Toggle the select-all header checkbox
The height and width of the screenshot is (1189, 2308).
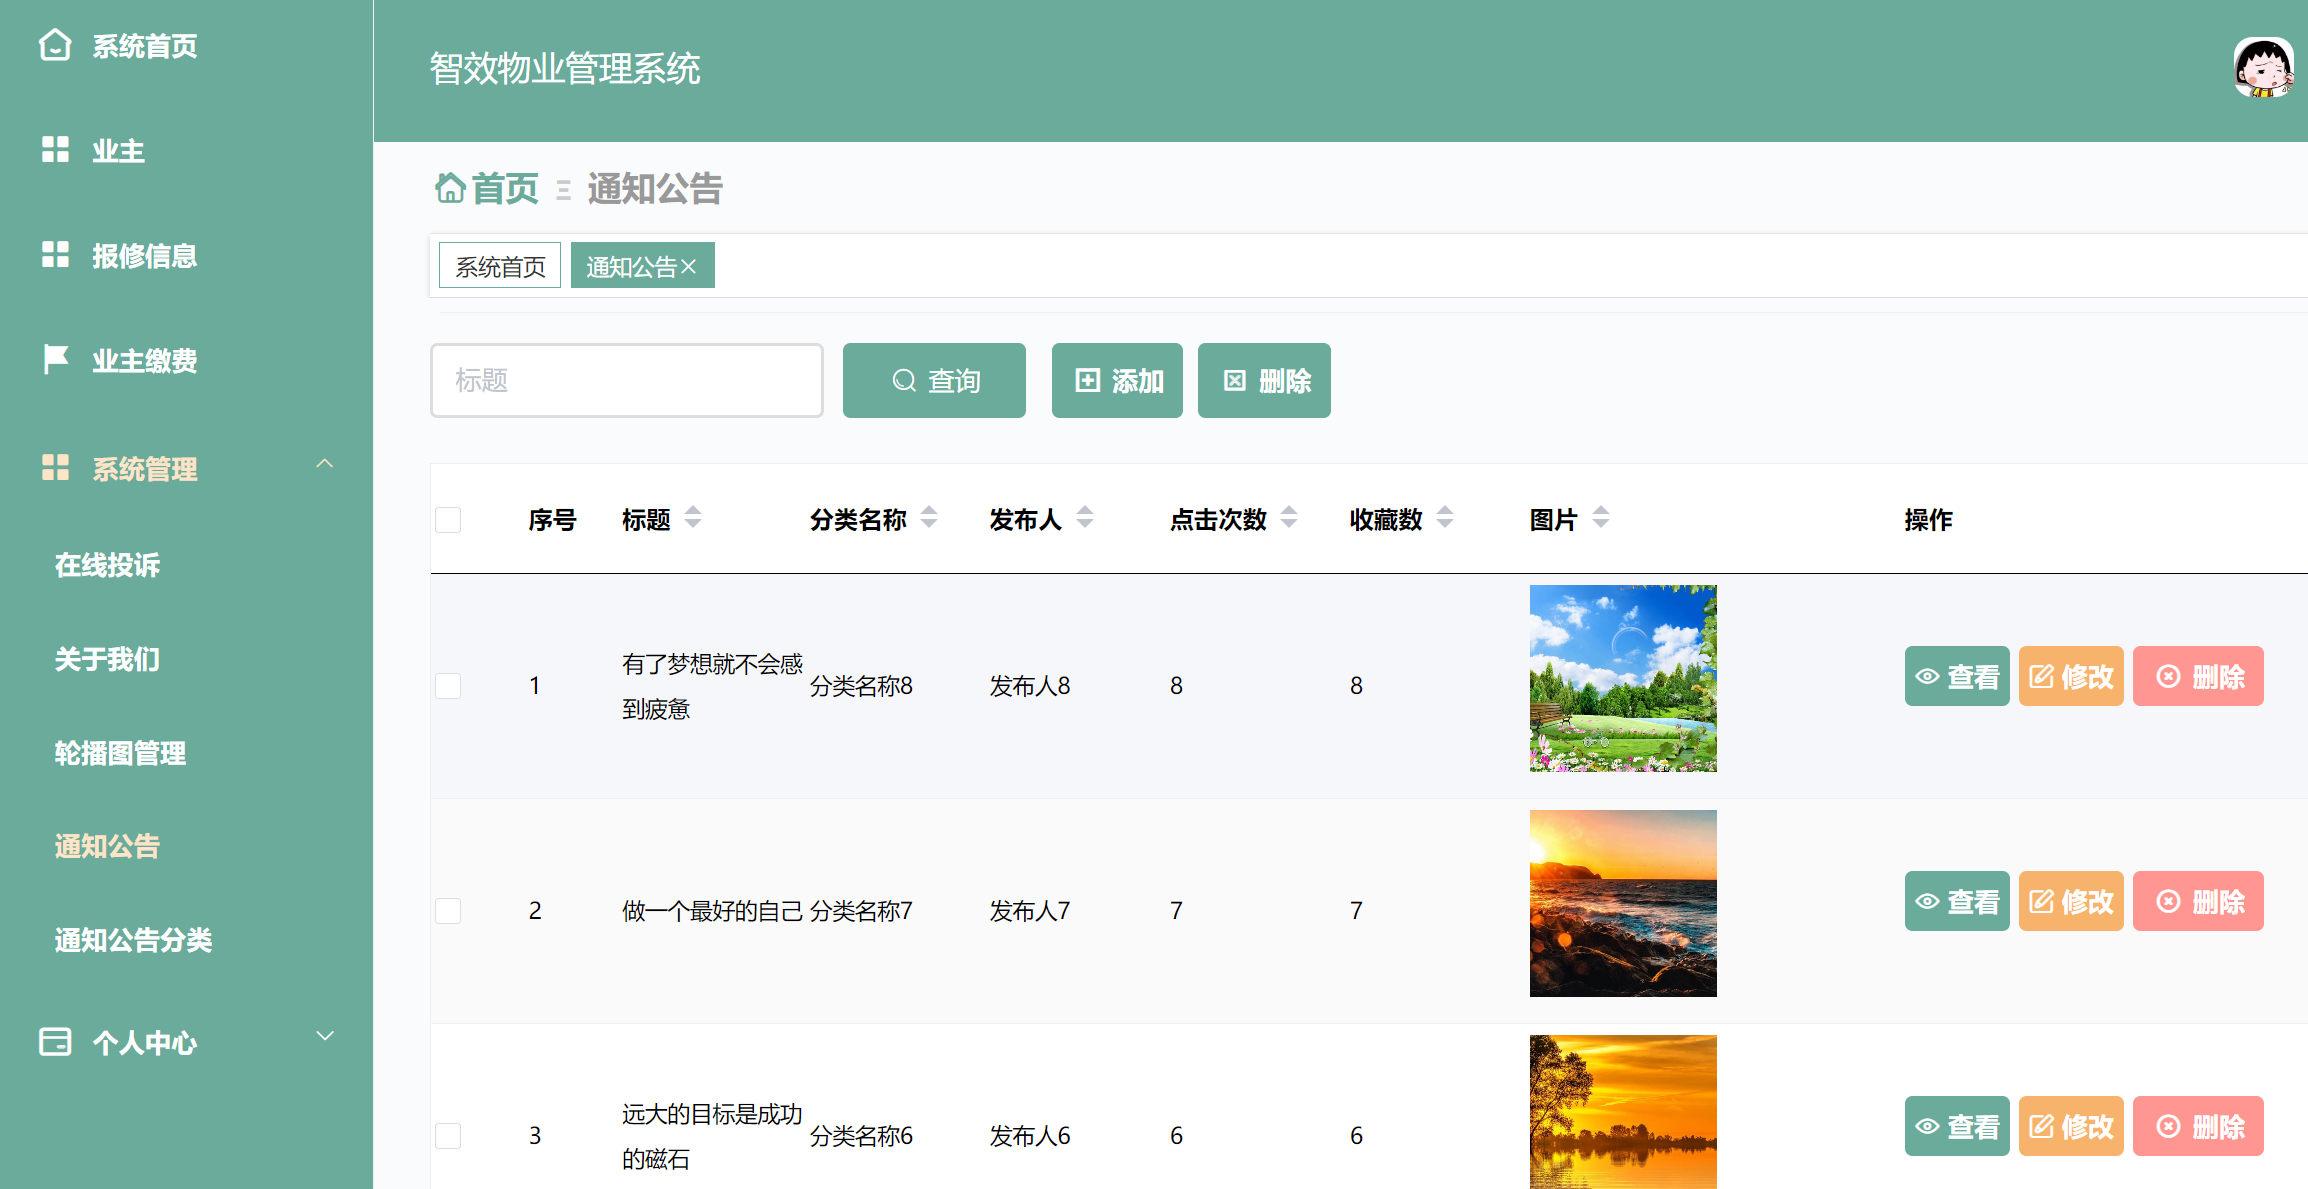(x=448, y=520)
